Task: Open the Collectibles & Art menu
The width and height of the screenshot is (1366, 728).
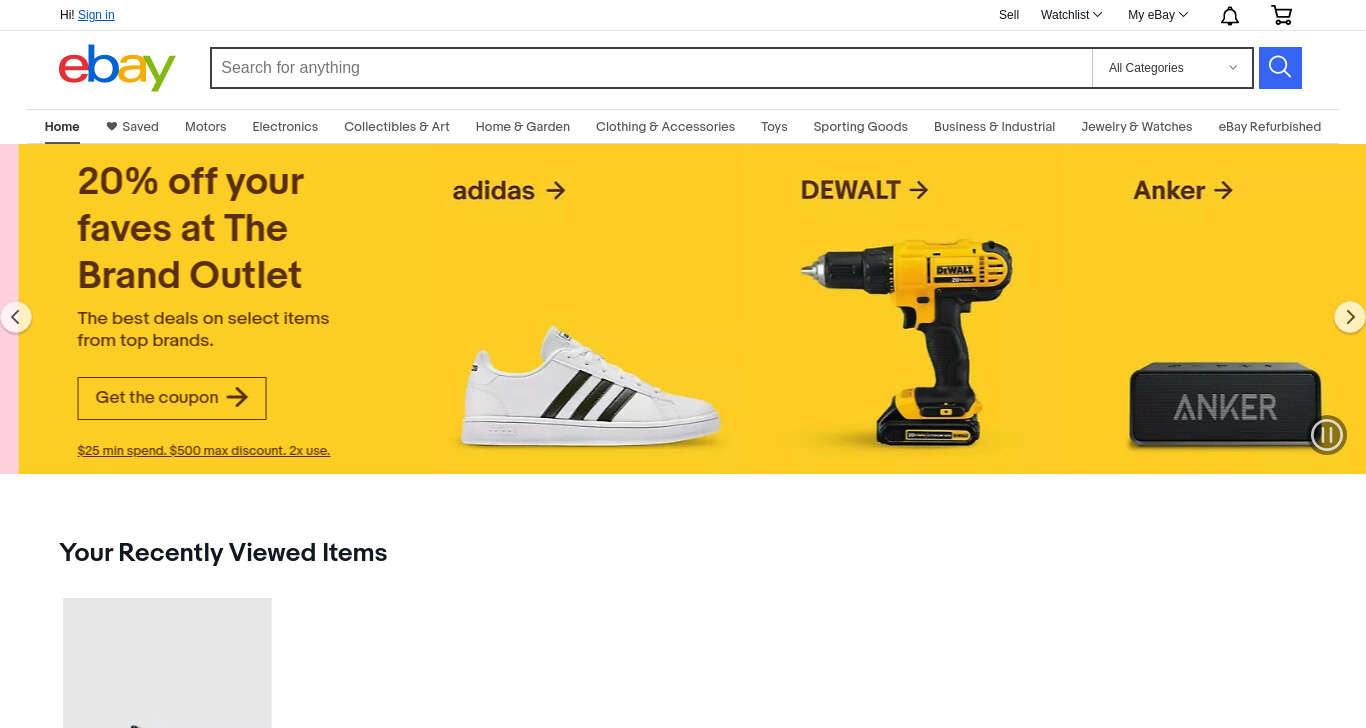Action: (x=397, y=127)
